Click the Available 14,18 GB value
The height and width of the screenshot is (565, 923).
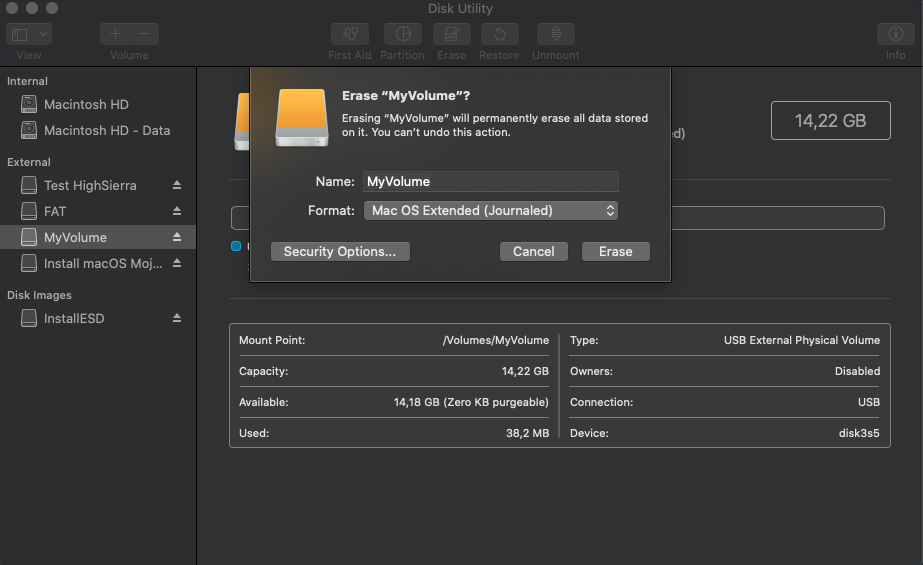[x=471, y=402]
